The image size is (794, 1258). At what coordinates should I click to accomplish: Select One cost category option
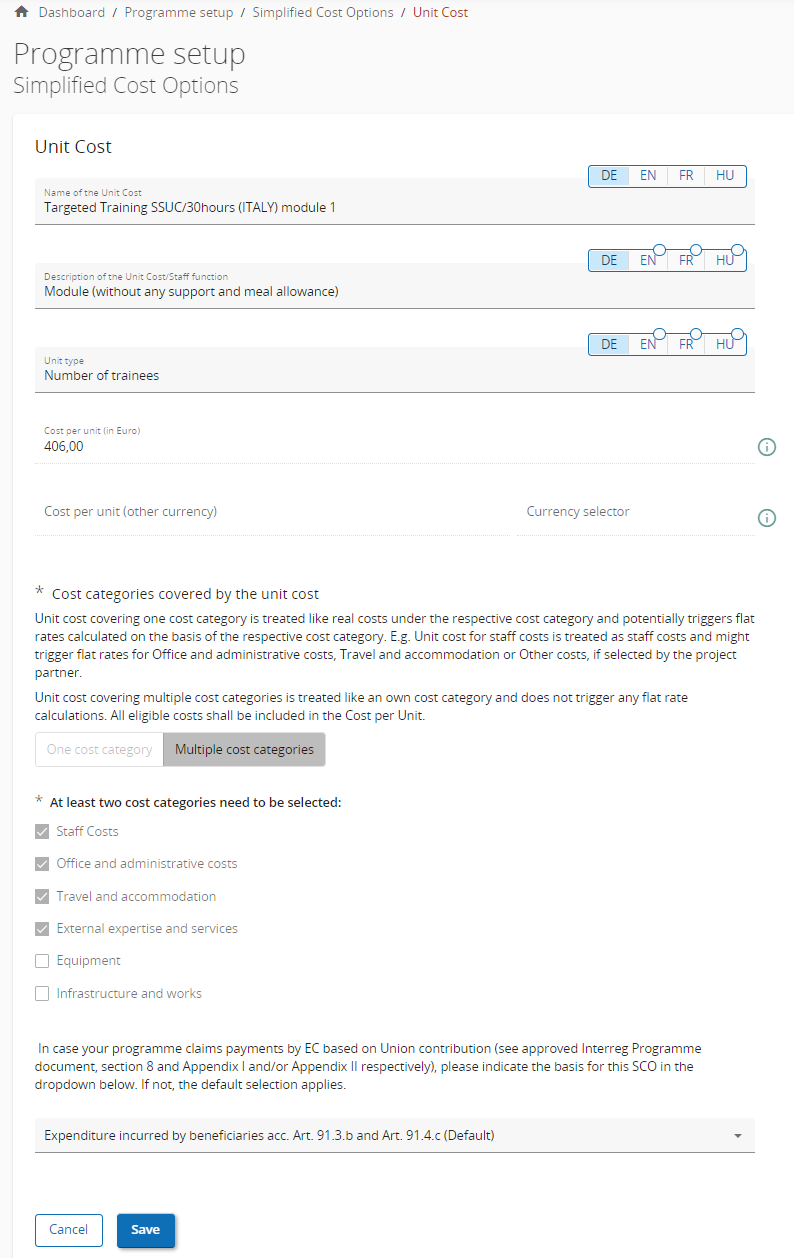tap(99, 749)
